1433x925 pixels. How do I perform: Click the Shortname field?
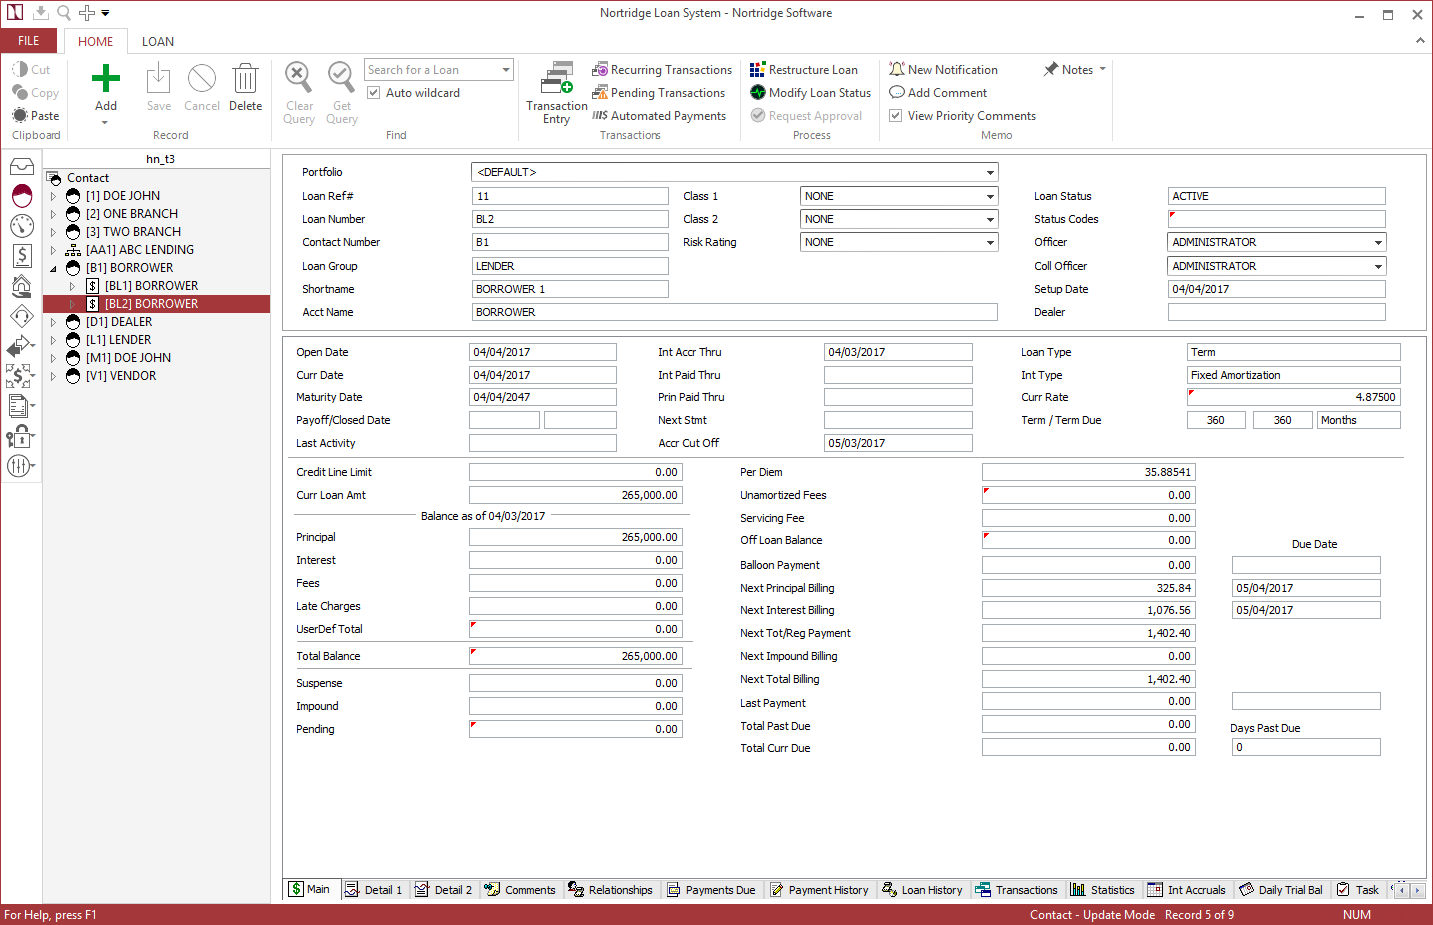tap(570, 289)
